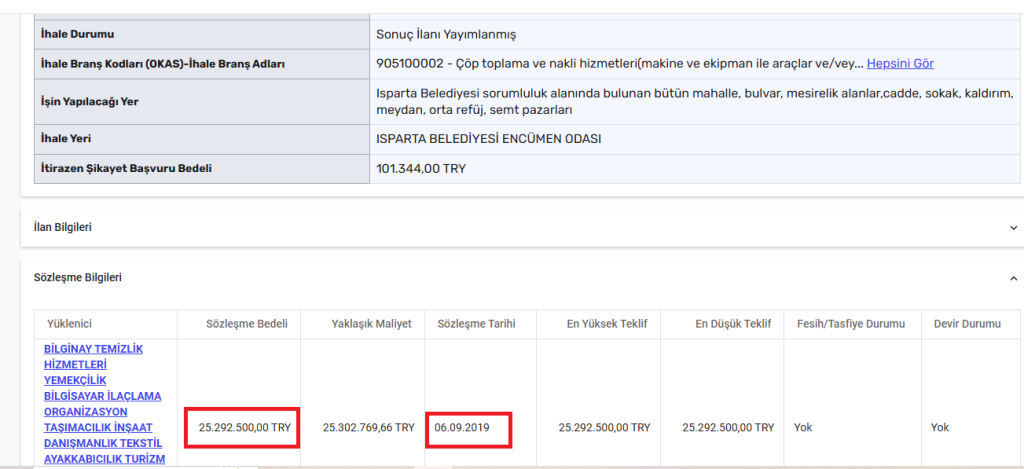Click the Sonuç İlanı Yayımlanmış status text
1024x469 pixels.
(x=447, y=35)
